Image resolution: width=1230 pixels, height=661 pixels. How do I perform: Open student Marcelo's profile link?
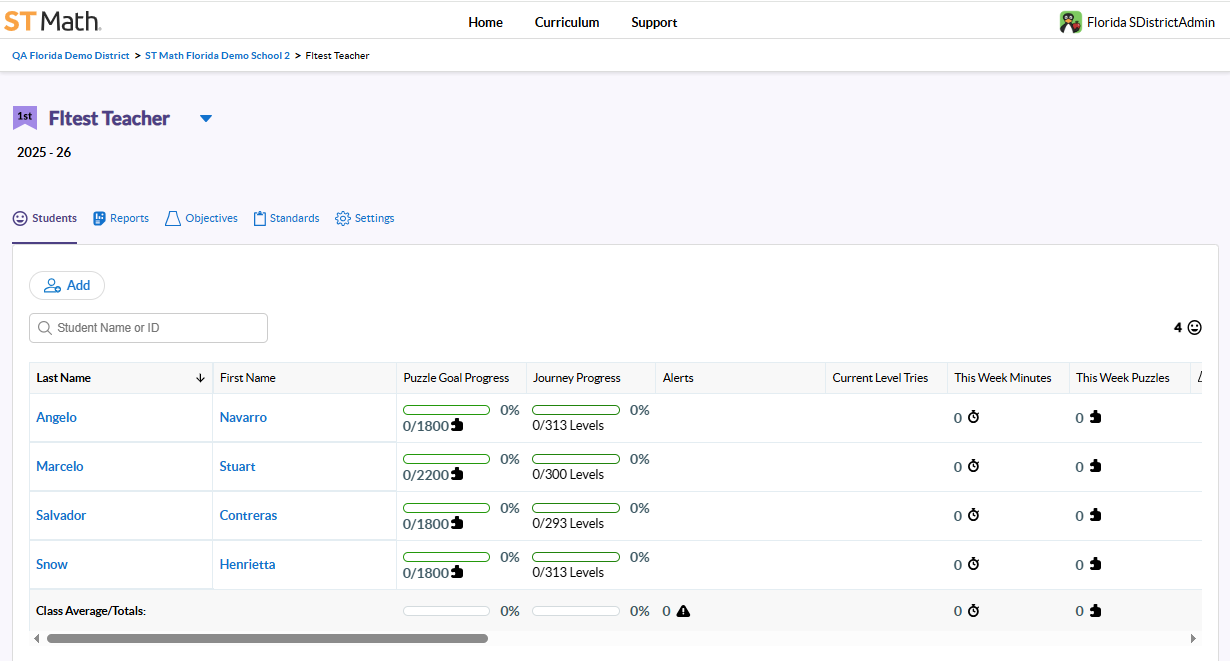click(x=60, y=466)
